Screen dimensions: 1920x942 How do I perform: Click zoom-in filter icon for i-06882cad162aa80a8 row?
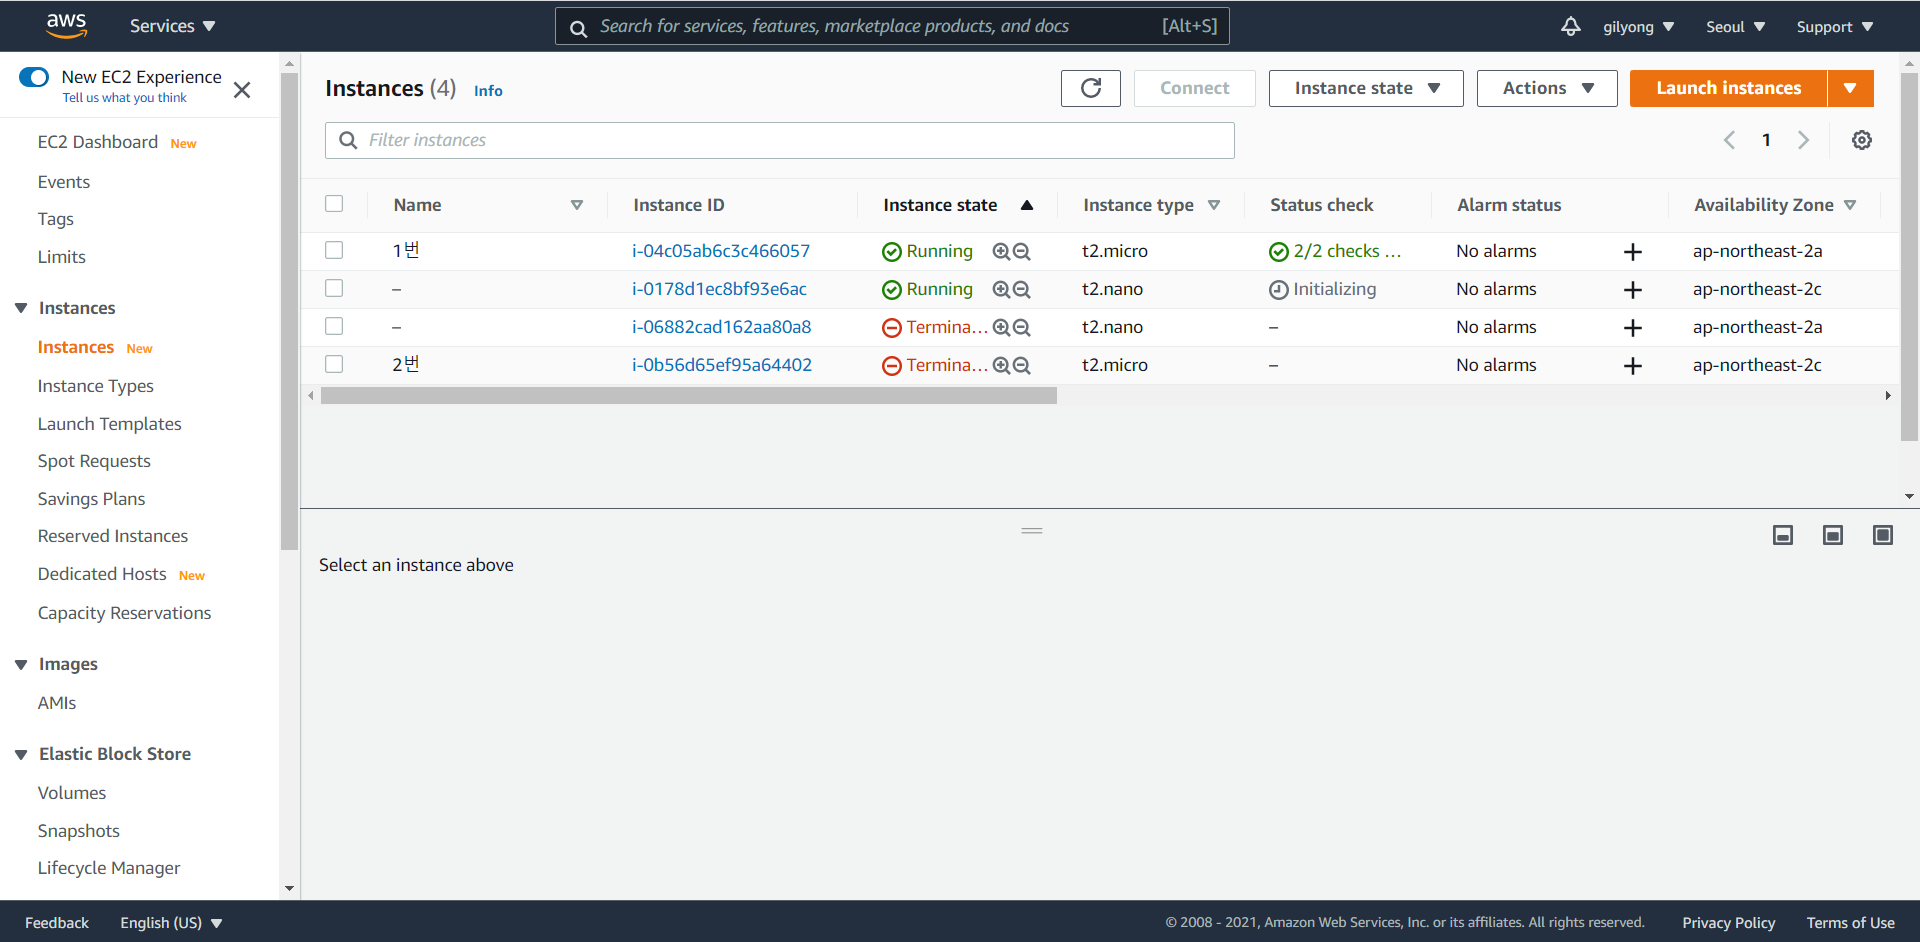point(1001,327)
